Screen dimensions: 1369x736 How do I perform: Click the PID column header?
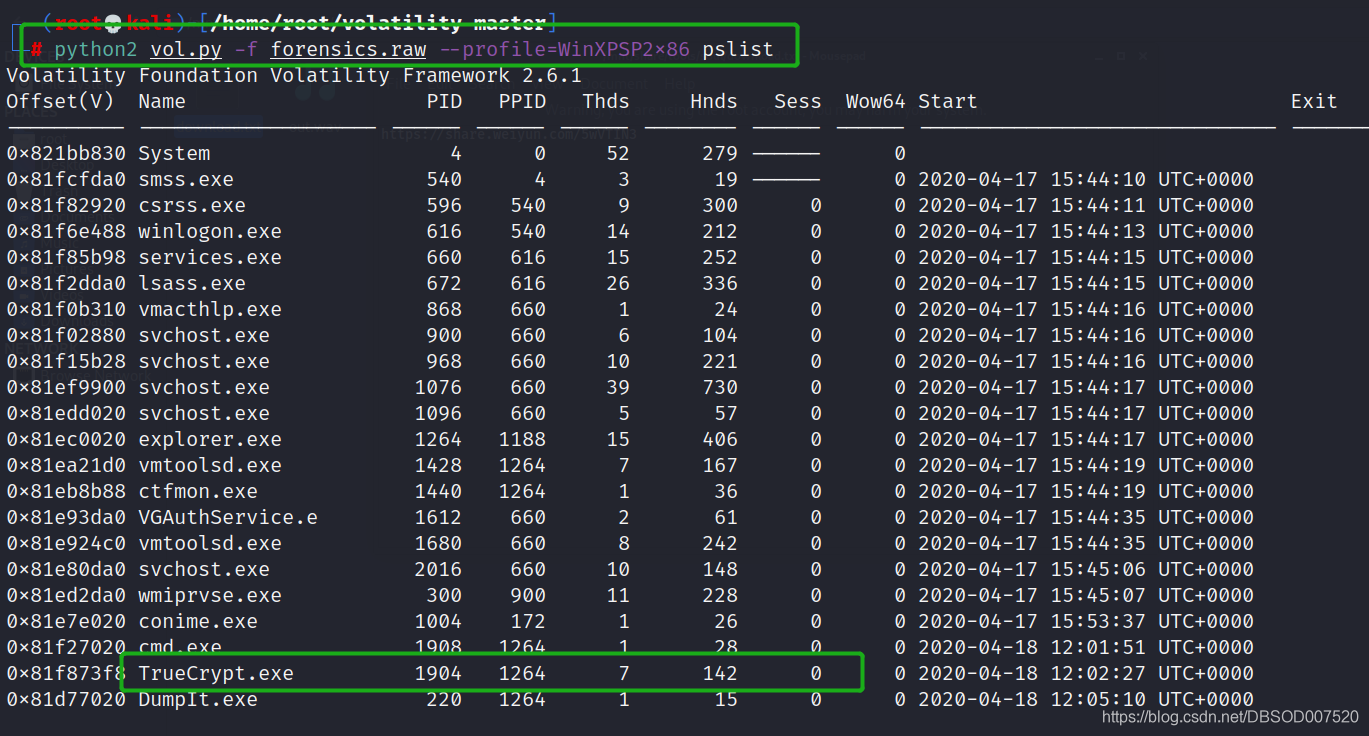coord(444,101)
